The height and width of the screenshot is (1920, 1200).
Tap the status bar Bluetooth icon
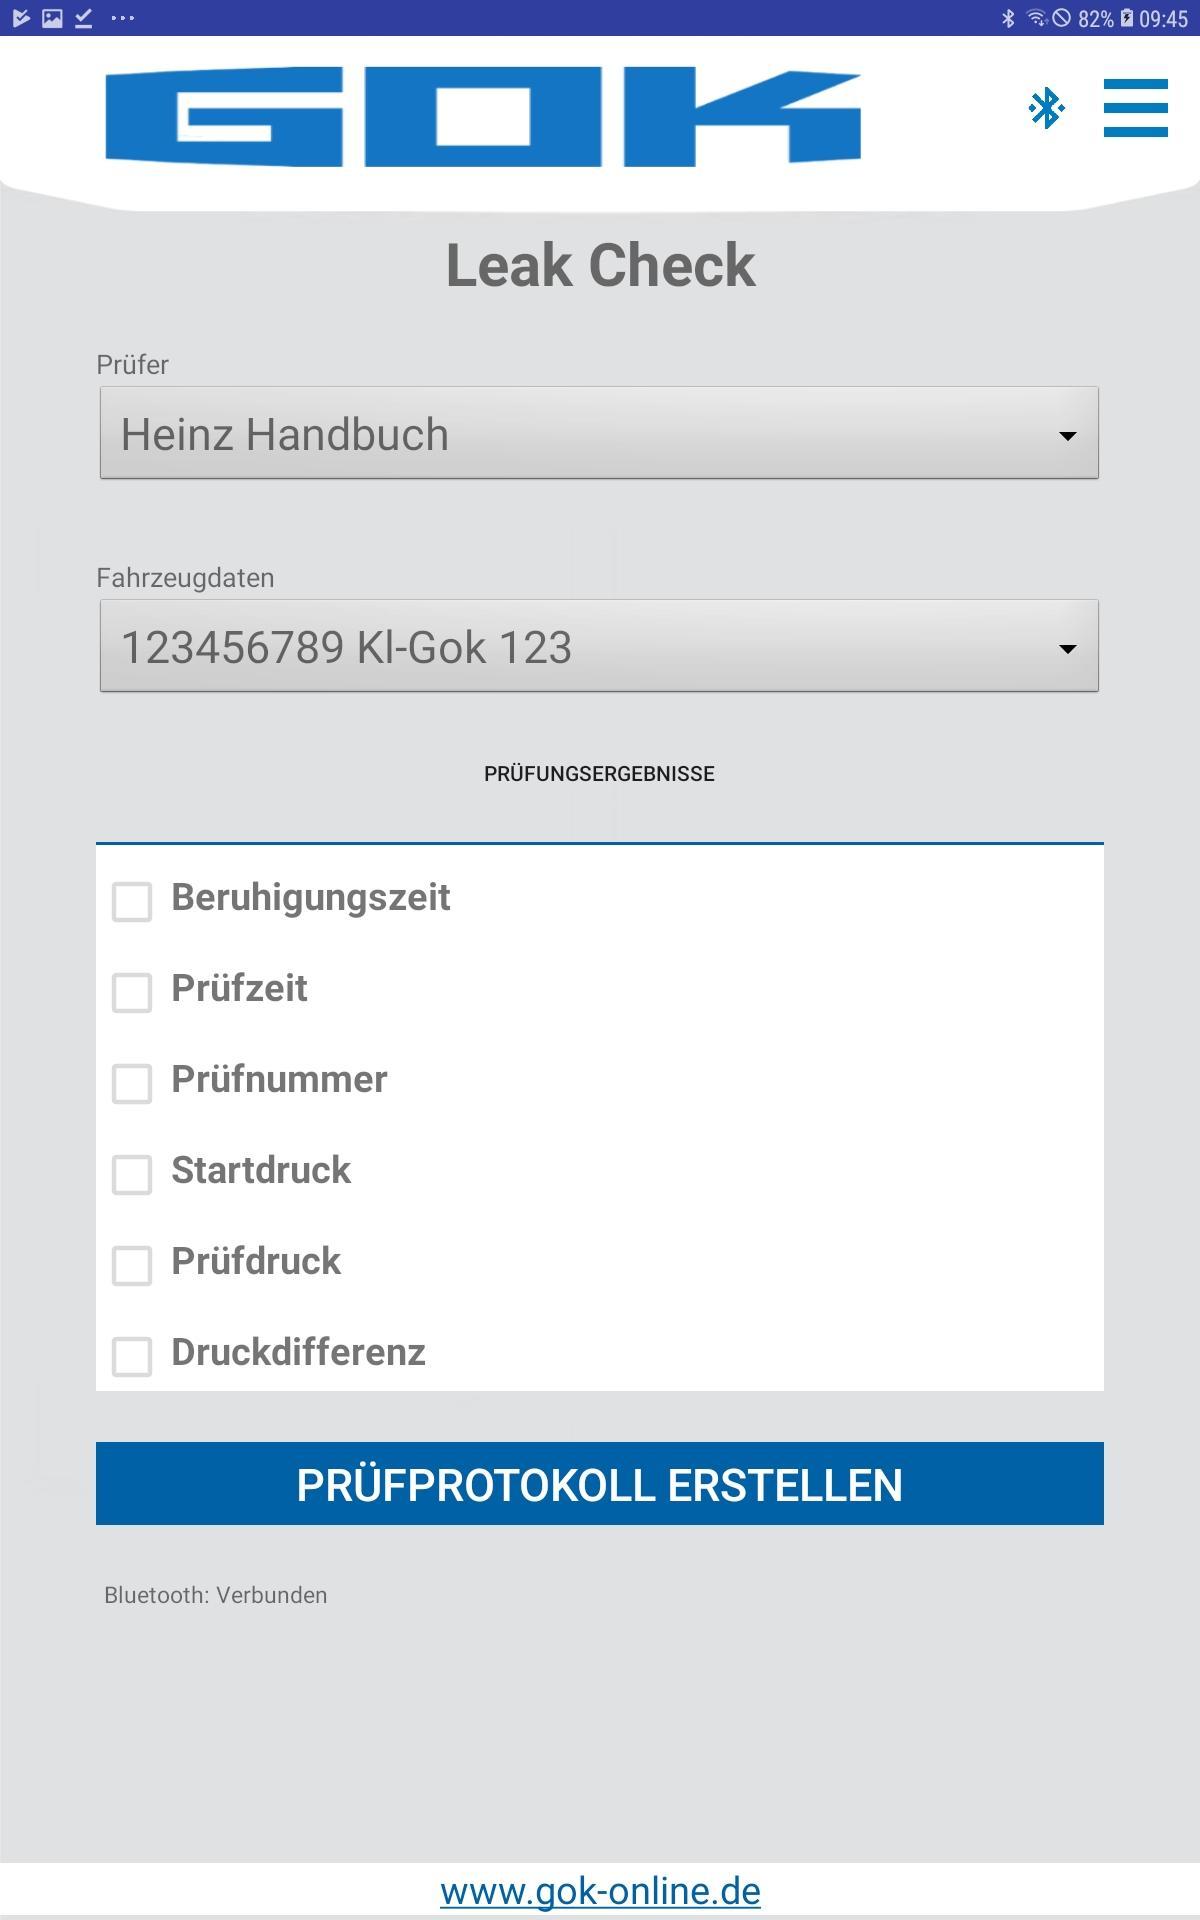pos(1008,18)
